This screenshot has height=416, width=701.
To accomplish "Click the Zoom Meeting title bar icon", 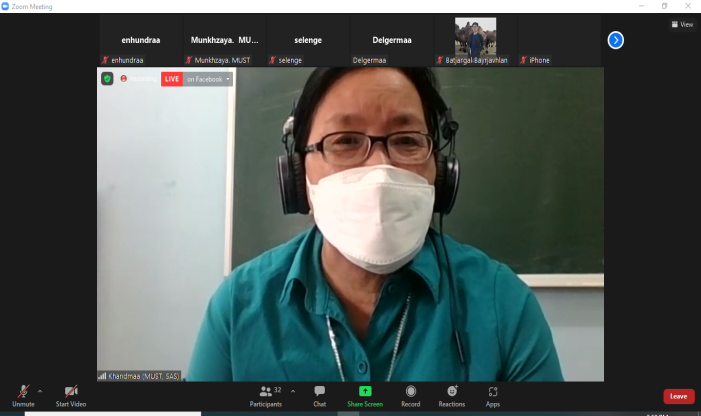I will point(5,6).
